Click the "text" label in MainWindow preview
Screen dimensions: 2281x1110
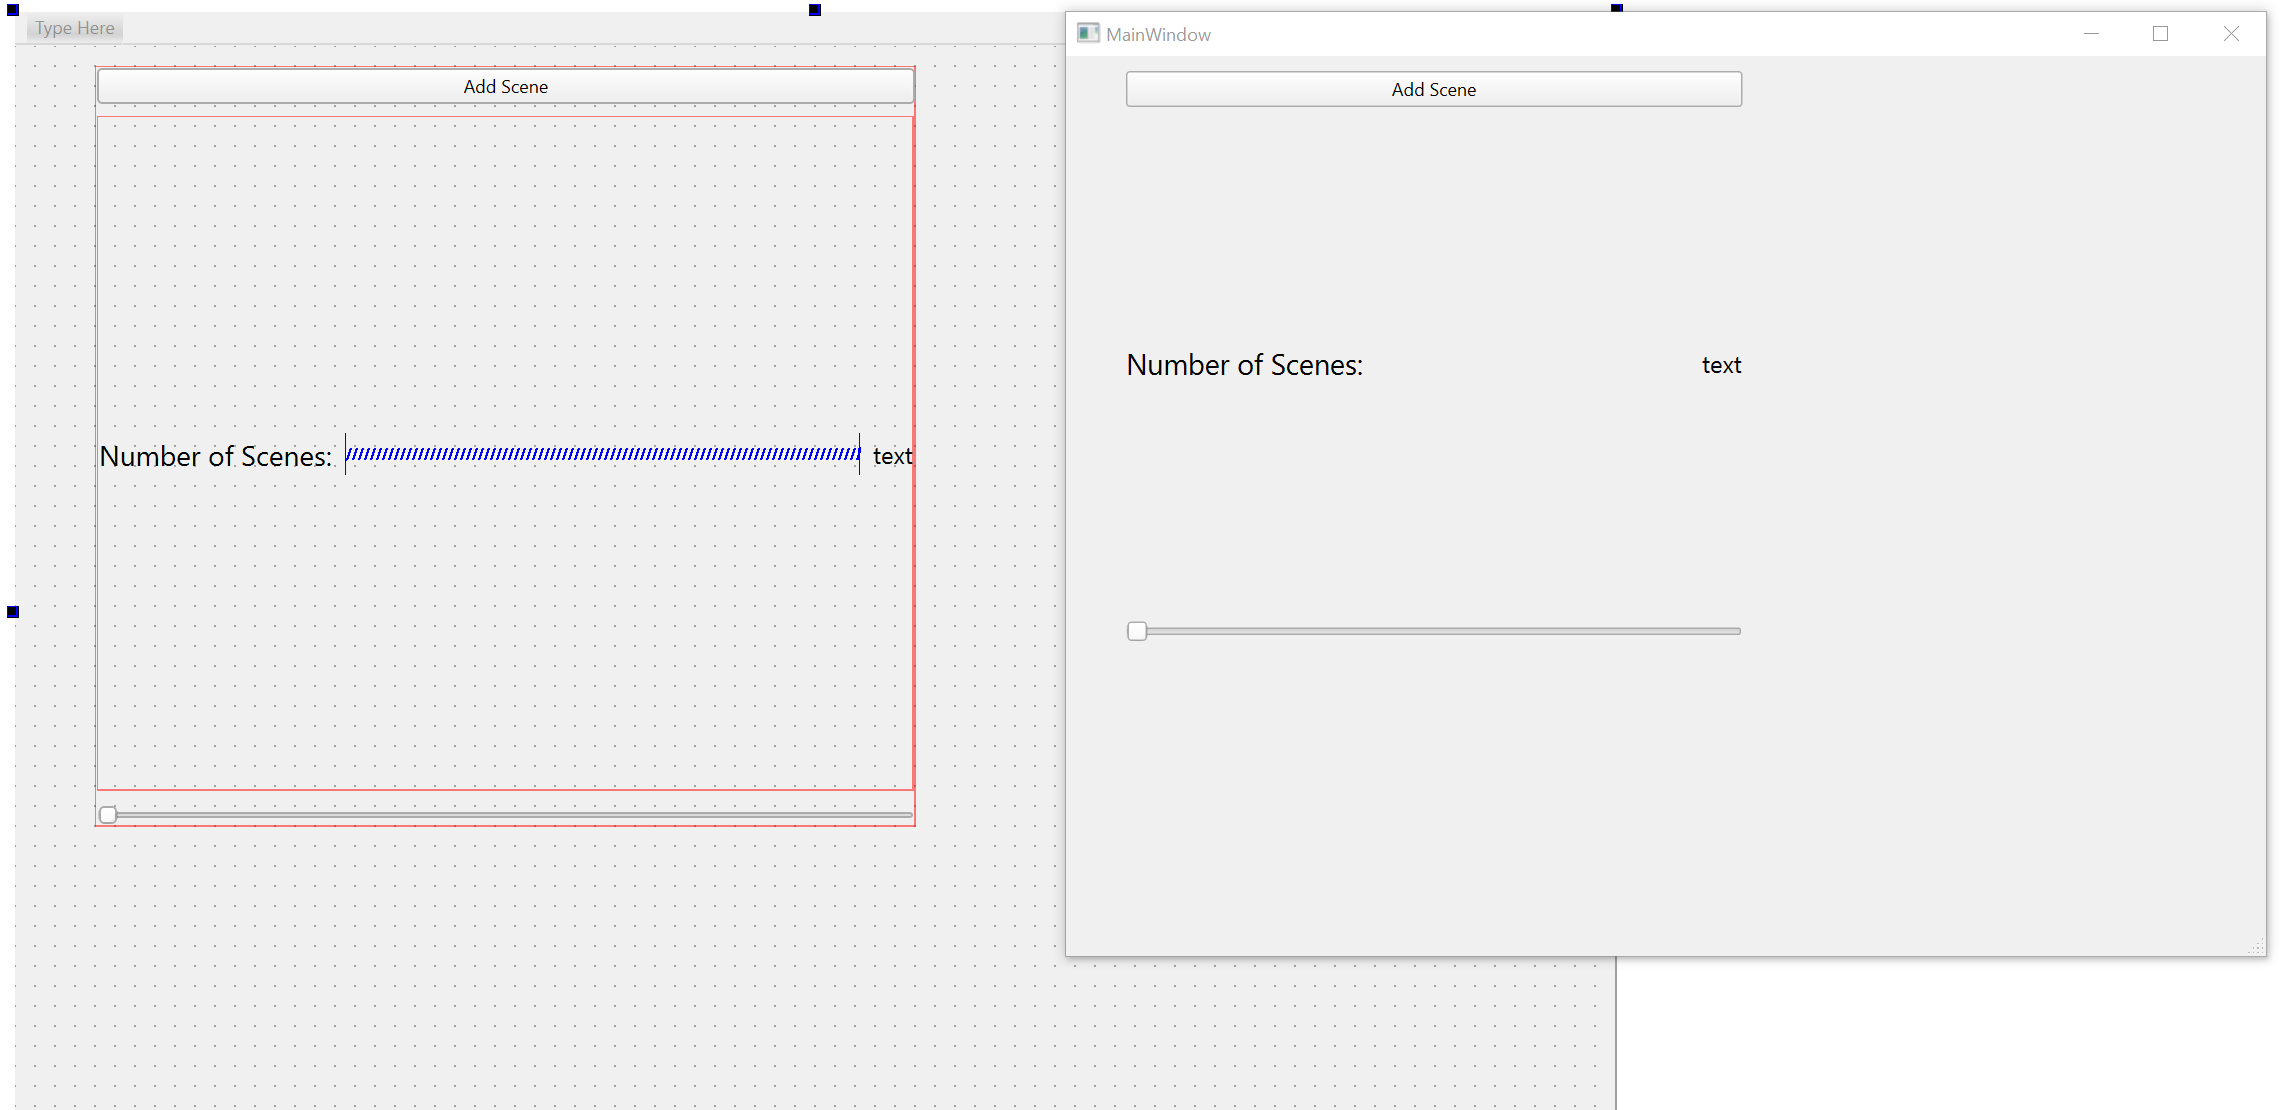point(1721,366)
